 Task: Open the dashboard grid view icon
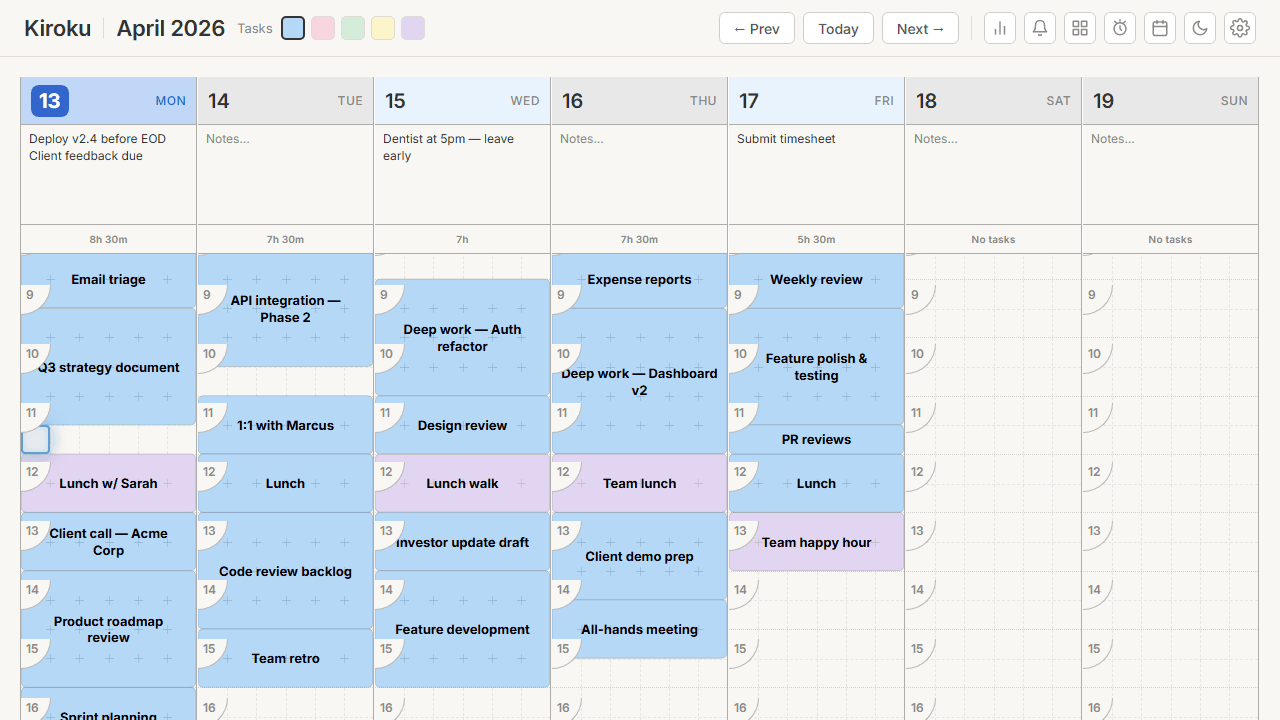(1079, 27)
